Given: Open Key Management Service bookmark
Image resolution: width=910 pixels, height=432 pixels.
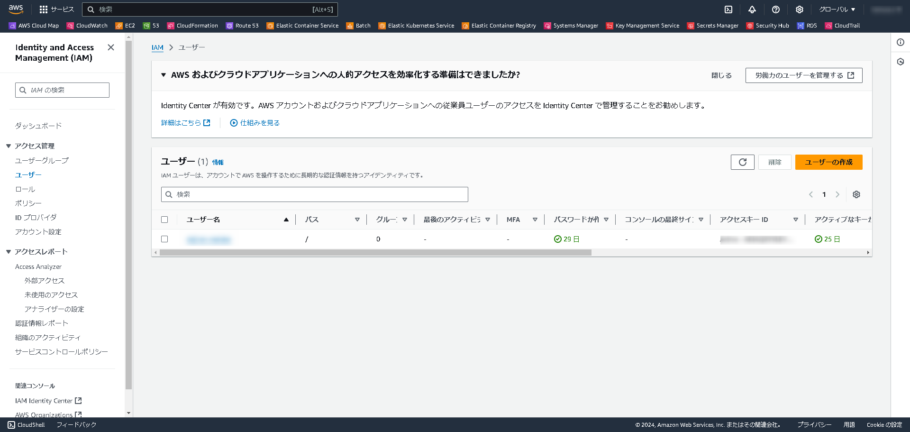Looking at the screenshot, I should 643,26.
